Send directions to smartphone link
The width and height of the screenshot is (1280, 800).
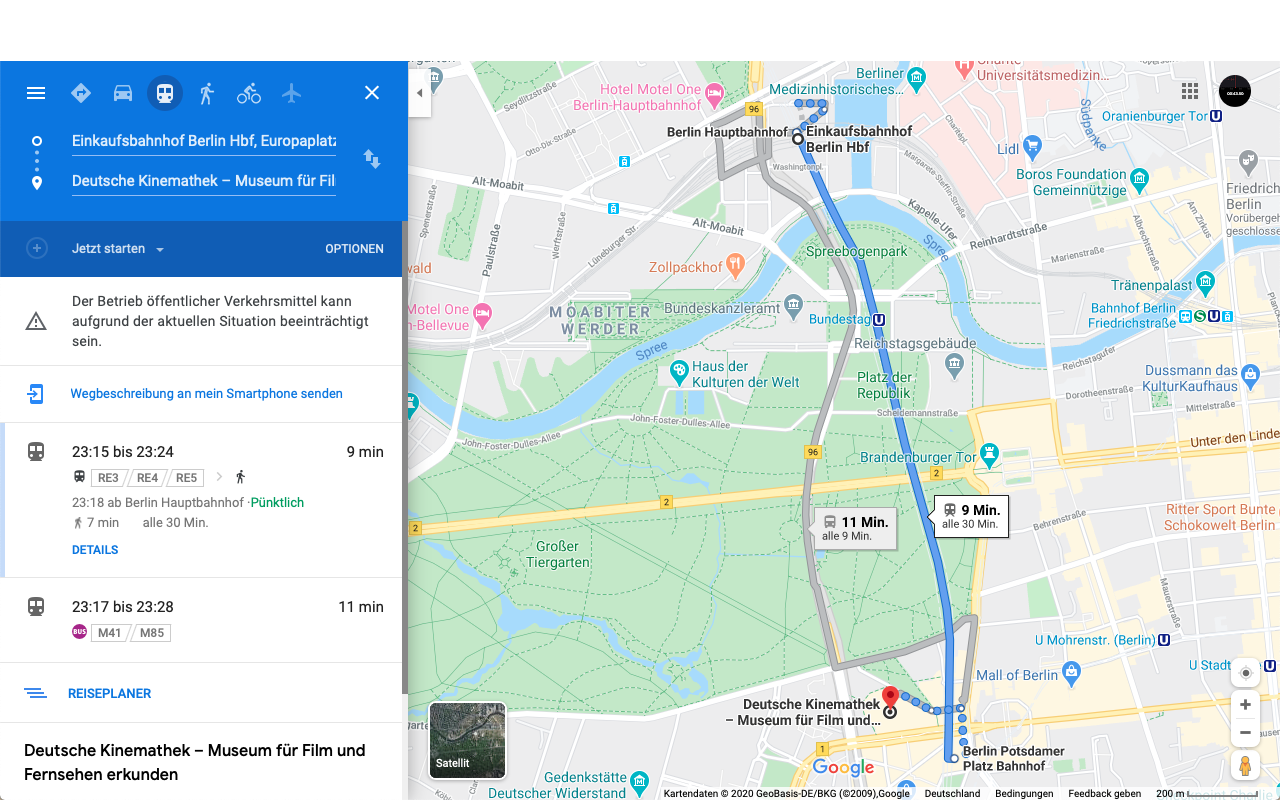point(206,394)
